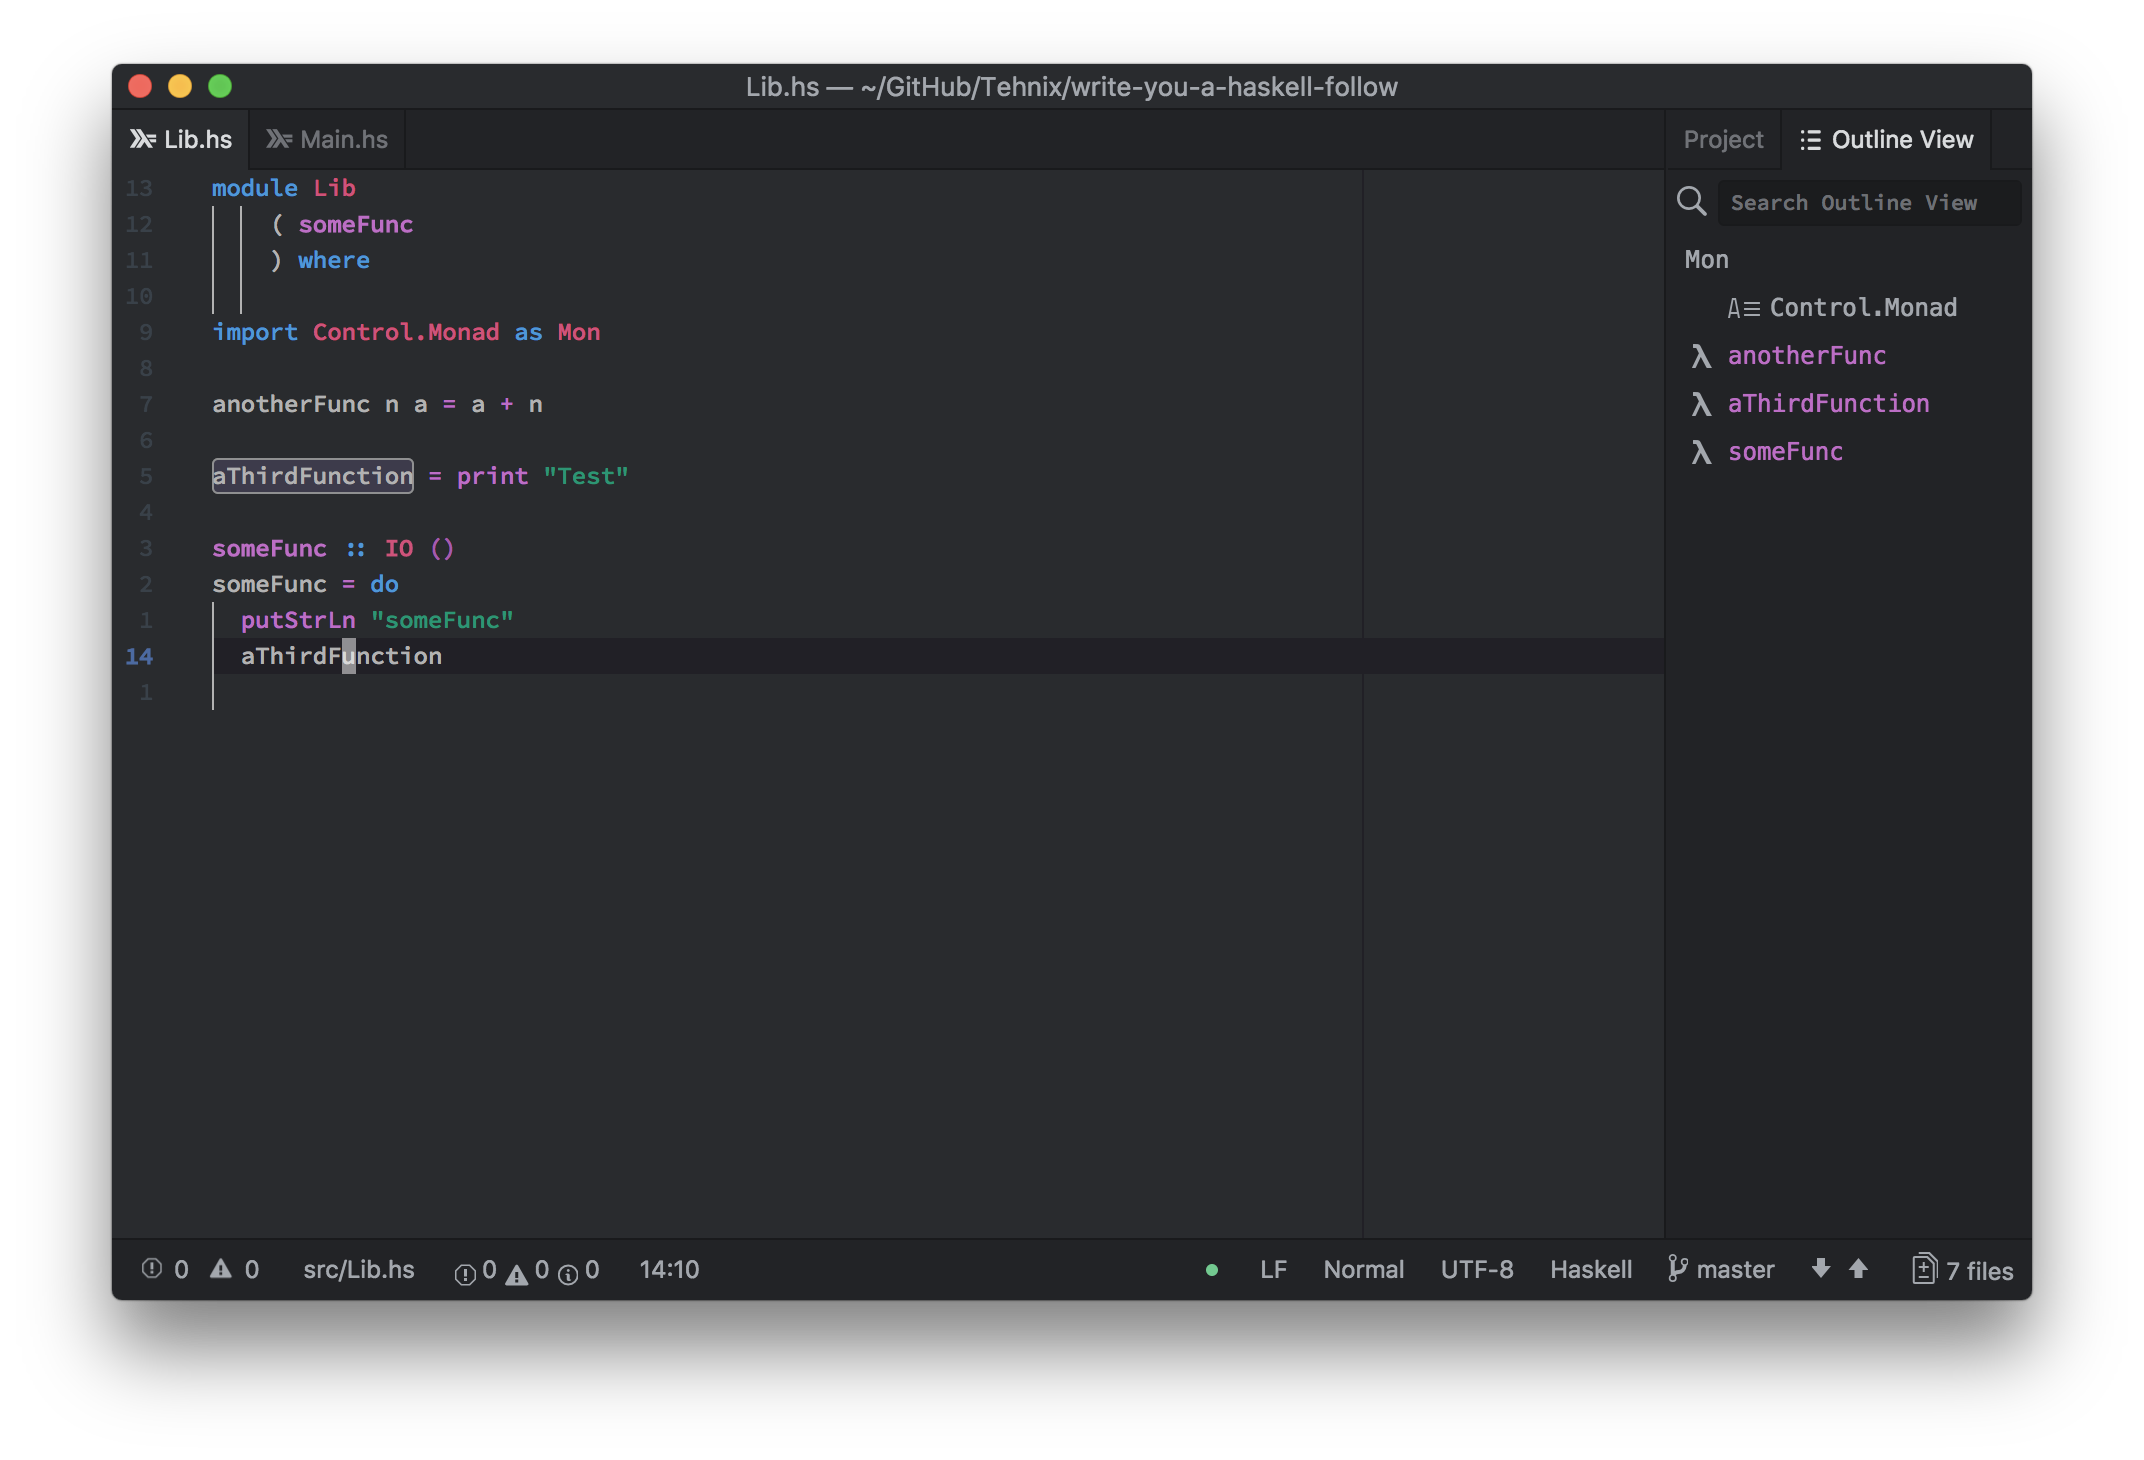
Task: Click the alias icon beside Control.Monad
Action: 1743,309
